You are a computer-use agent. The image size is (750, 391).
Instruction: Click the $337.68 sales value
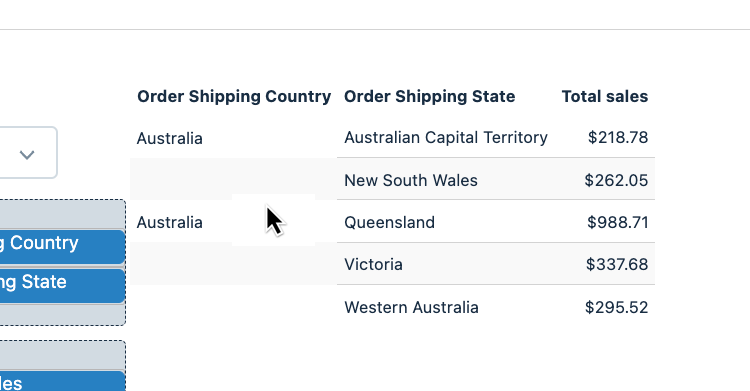click(617, 265)
